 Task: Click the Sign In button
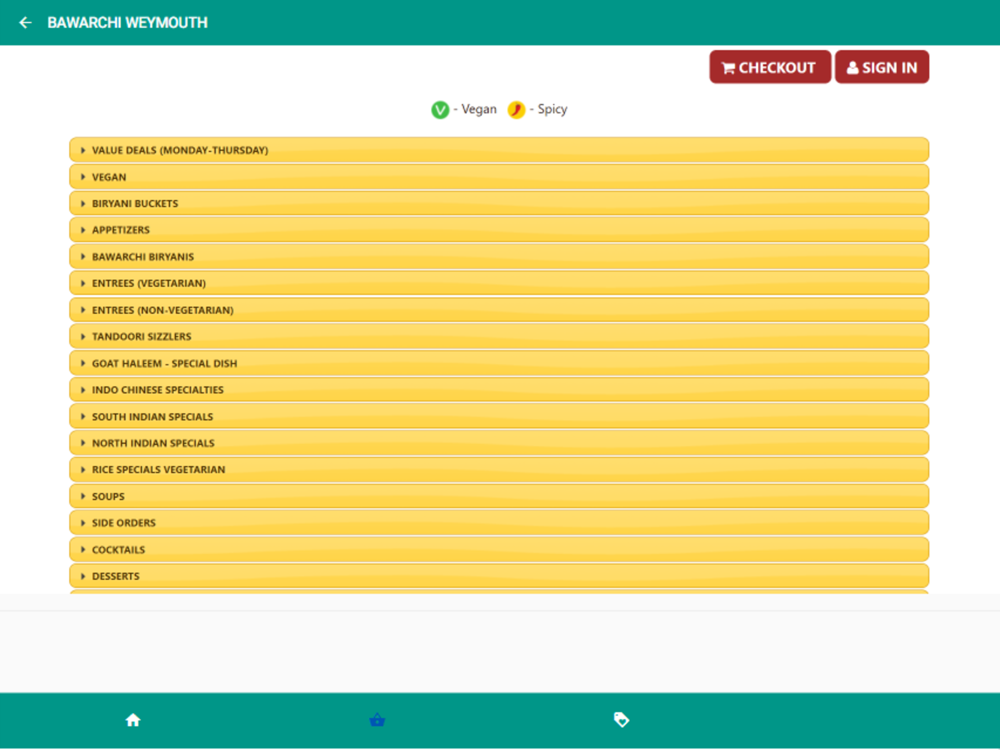[x=881, y=67]
